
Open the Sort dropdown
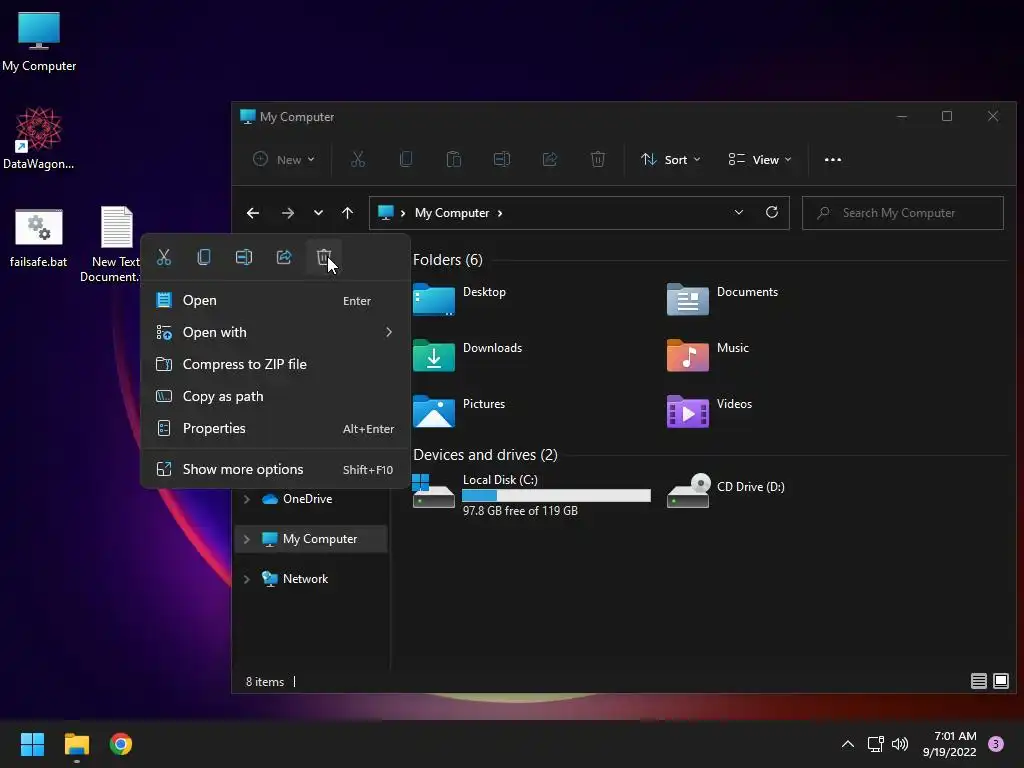pos(671,160)
